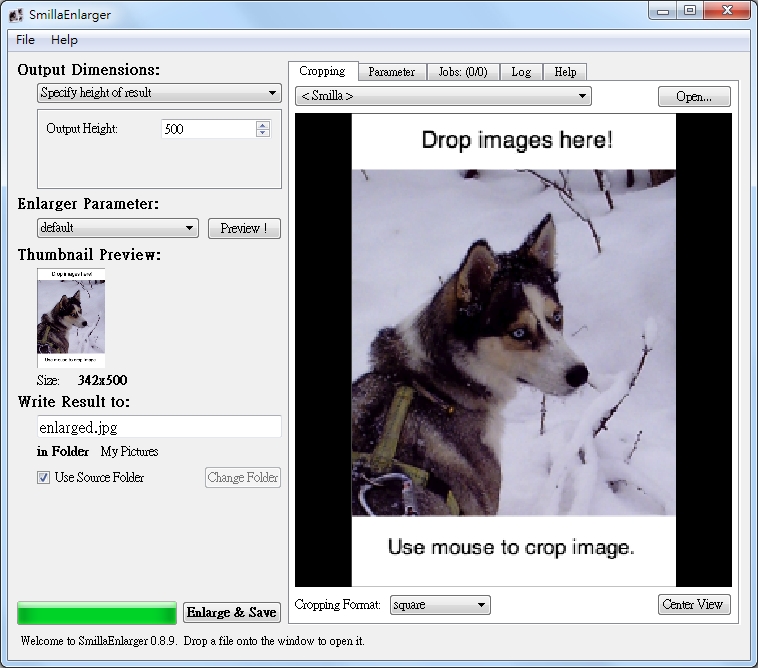Viewport: 758px width, 668px height.
Task: Click the Preview ! button
Action: point(244,228)
